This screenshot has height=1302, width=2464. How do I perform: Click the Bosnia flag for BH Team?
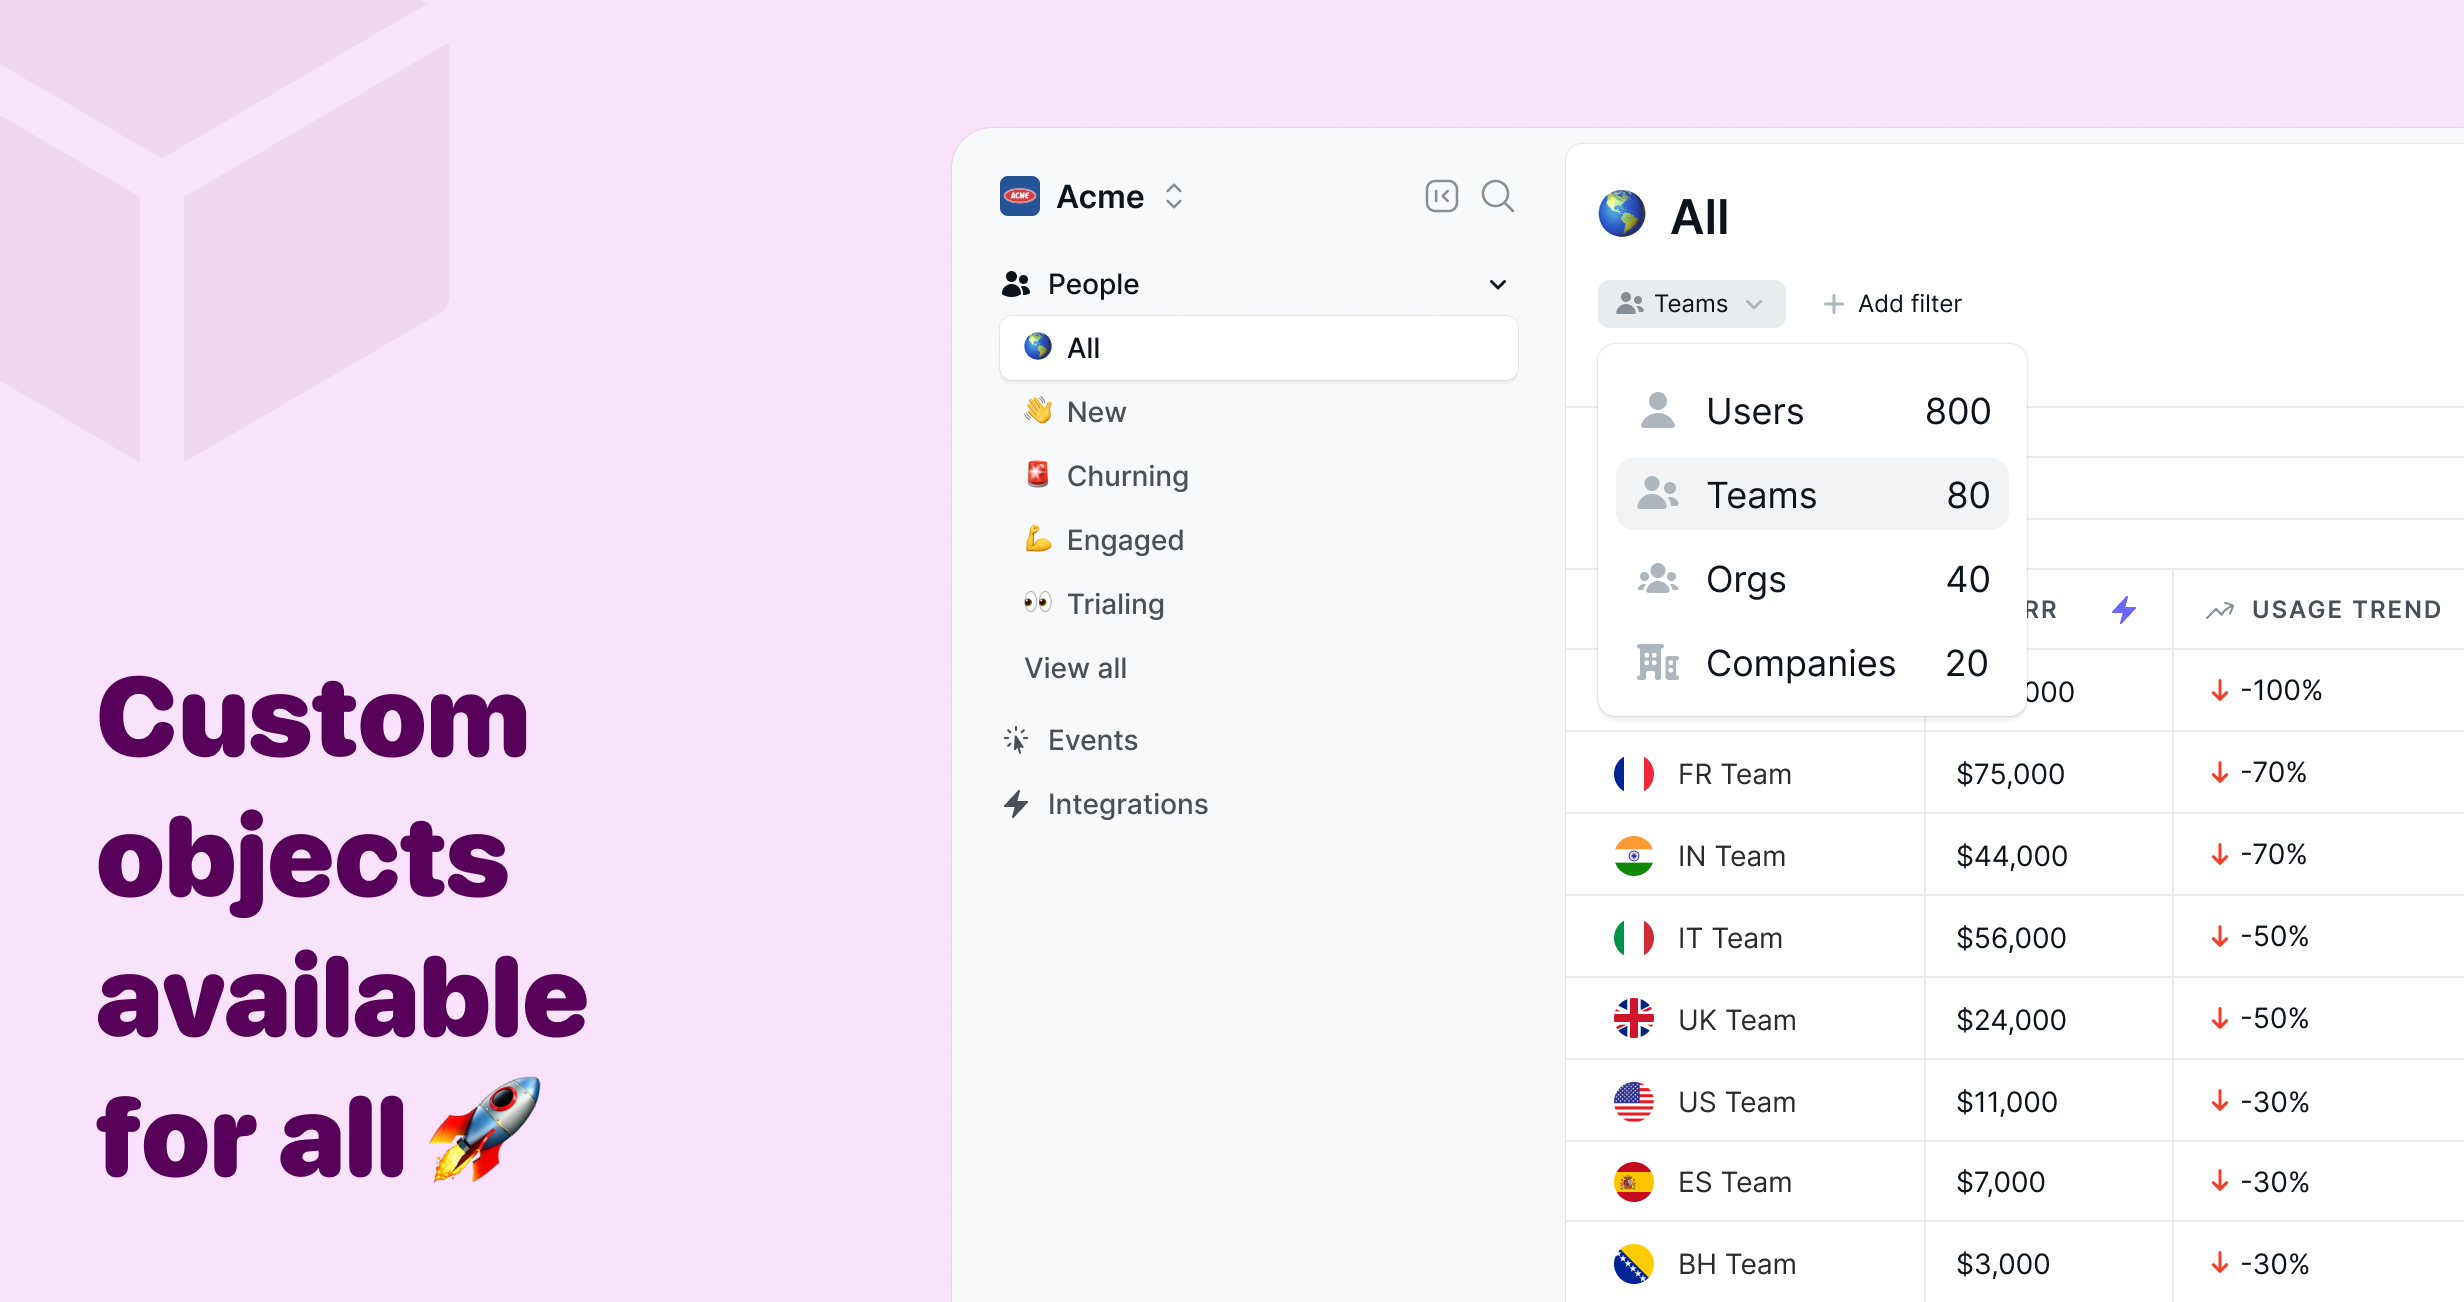(1633, 1264)
